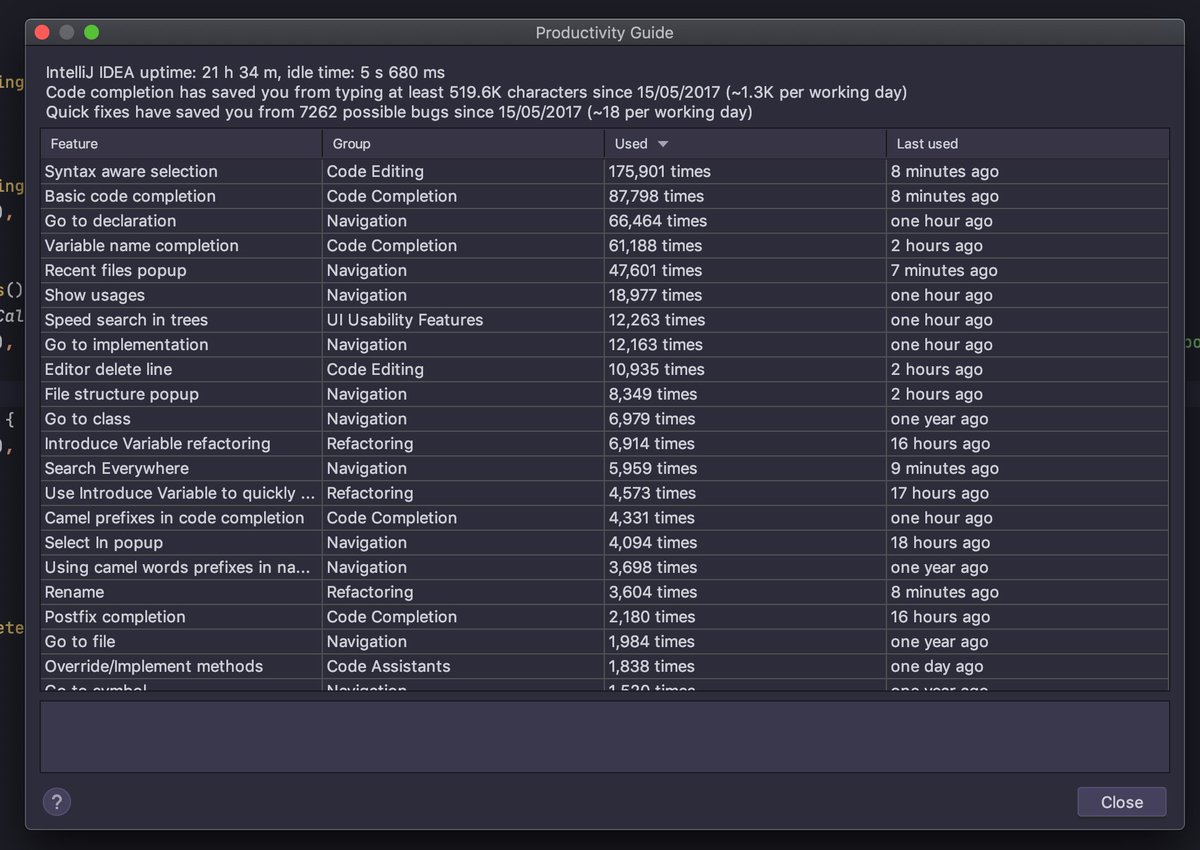This screenshot has height=850, width=1200.
Task: Click the 4,094 times cell
Action: click(745, 542)
